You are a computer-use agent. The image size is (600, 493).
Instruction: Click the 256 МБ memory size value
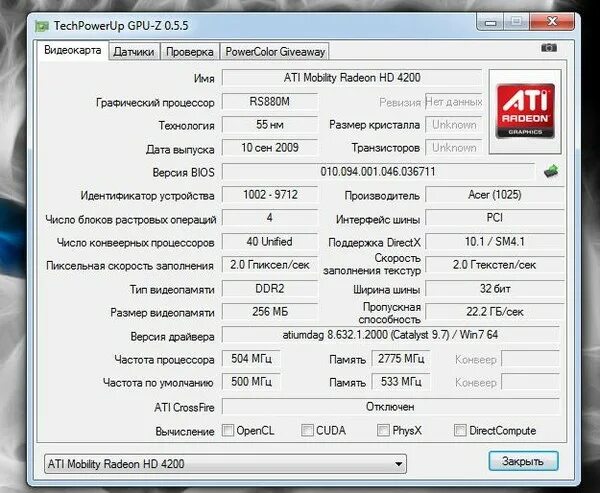coord(270,312)
